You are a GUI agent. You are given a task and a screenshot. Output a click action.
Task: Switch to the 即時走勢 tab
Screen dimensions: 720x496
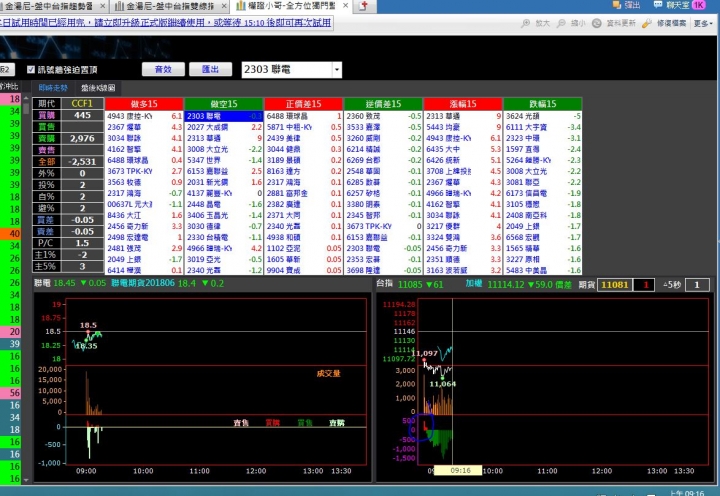point(53,88)
